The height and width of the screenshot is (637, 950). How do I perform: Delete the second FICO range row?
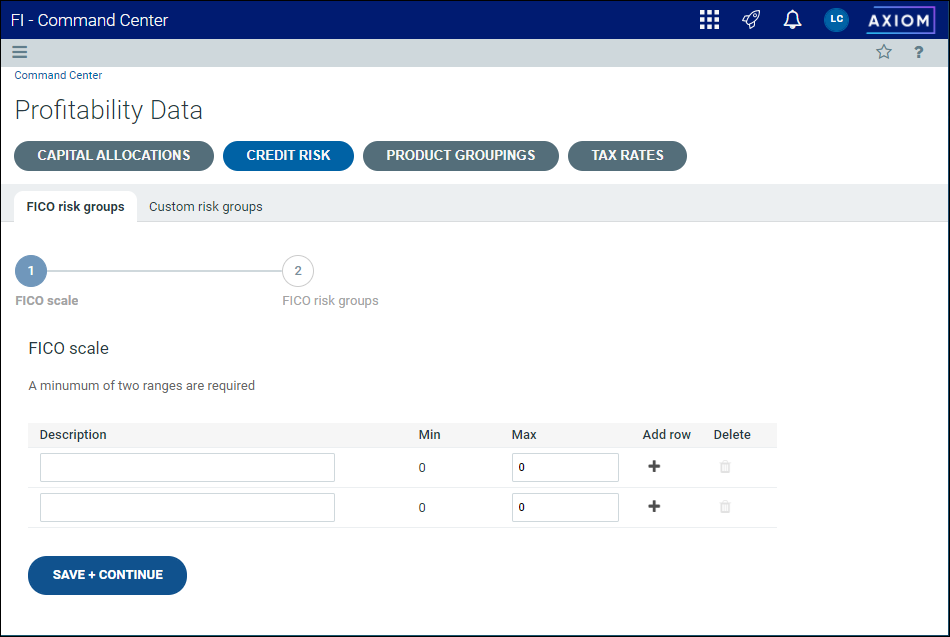coord(725,507)
